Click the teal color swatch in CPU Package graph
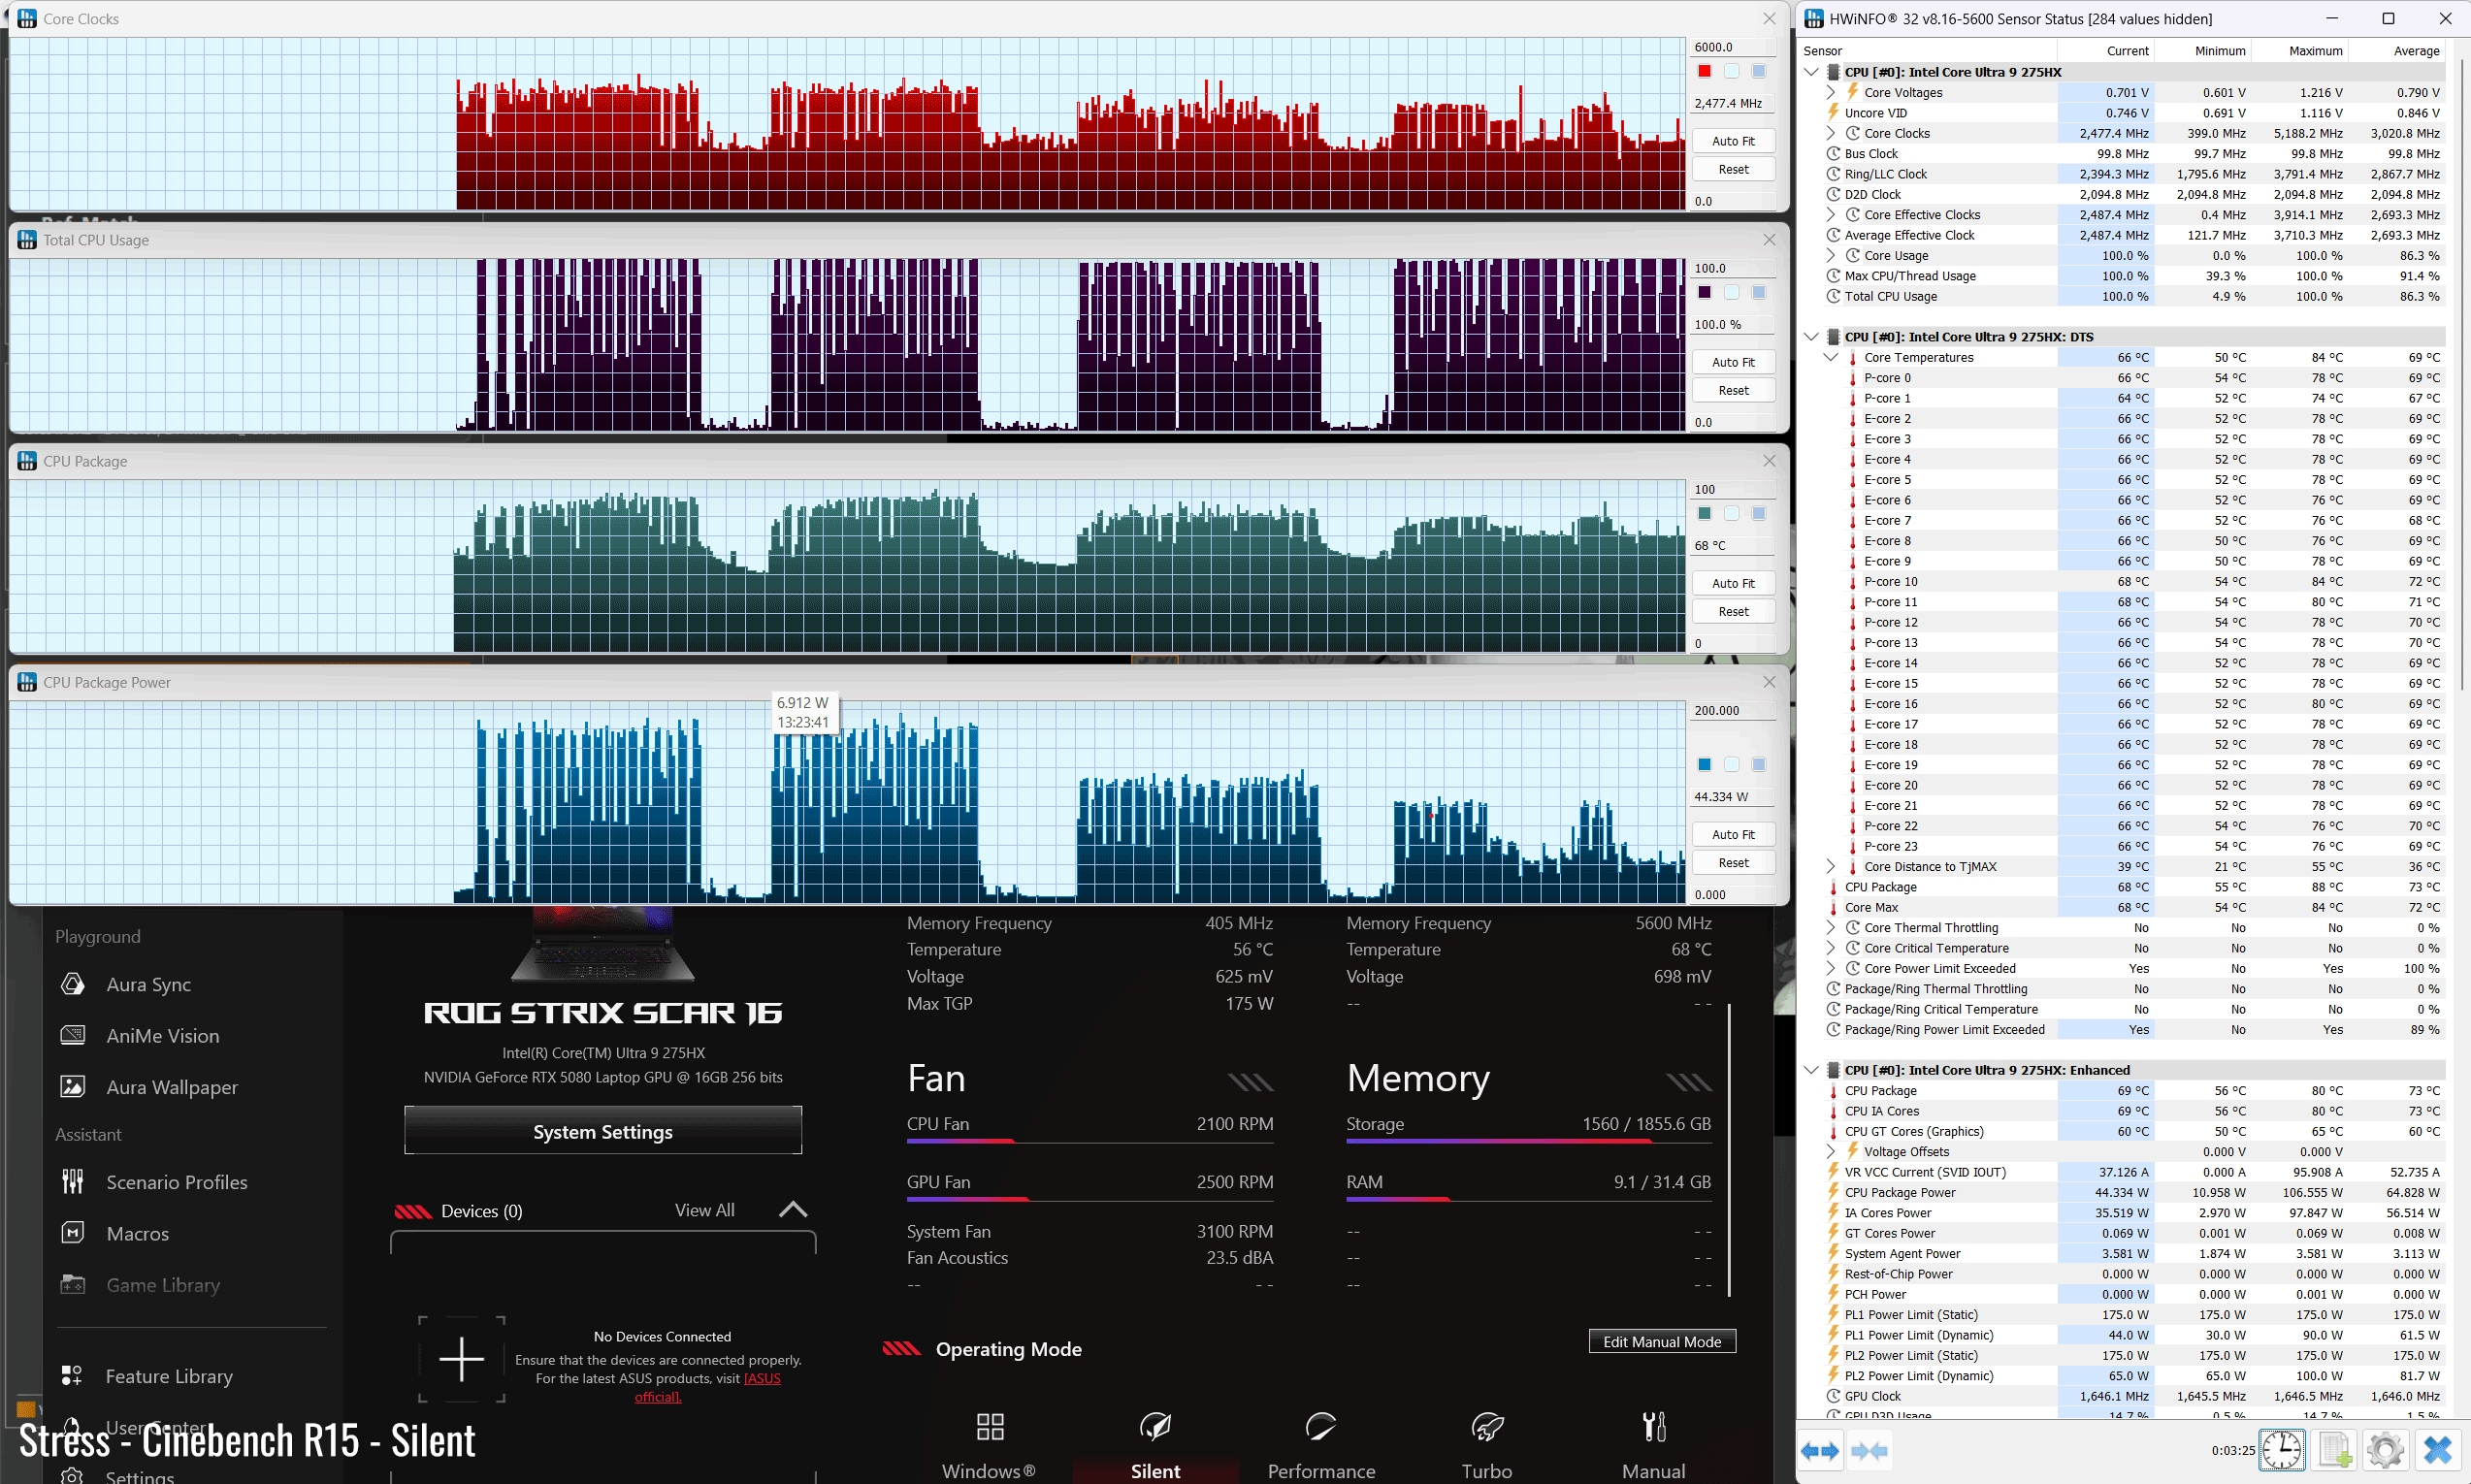The image size is (2471, 1484). tap(1704, 513)
